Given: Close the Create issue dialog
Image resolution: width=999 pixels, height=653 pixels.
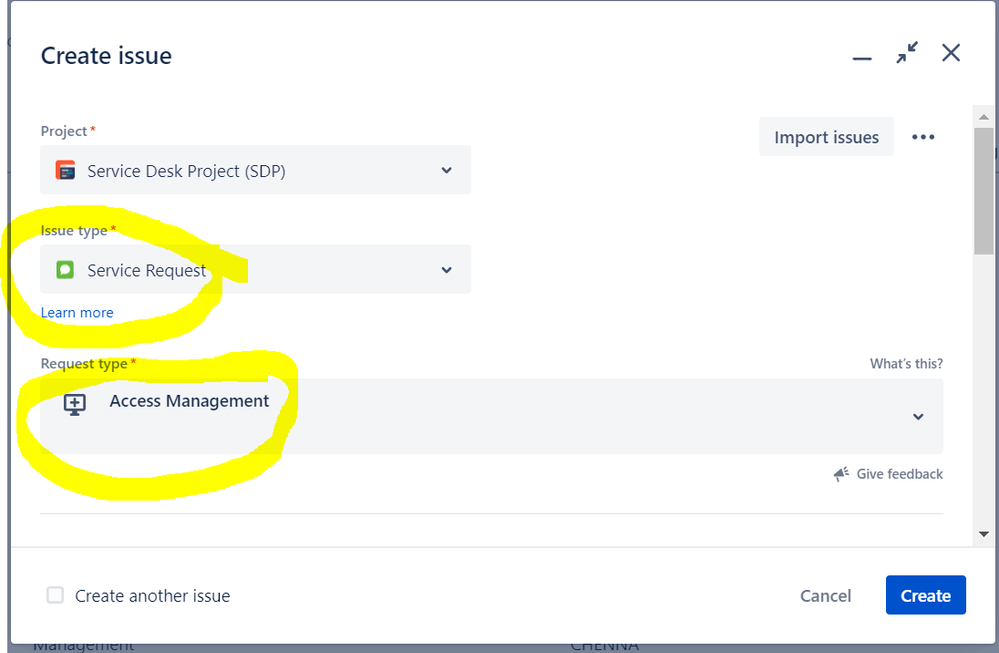Looking at the screenshot, I should [x=951, y=52].
